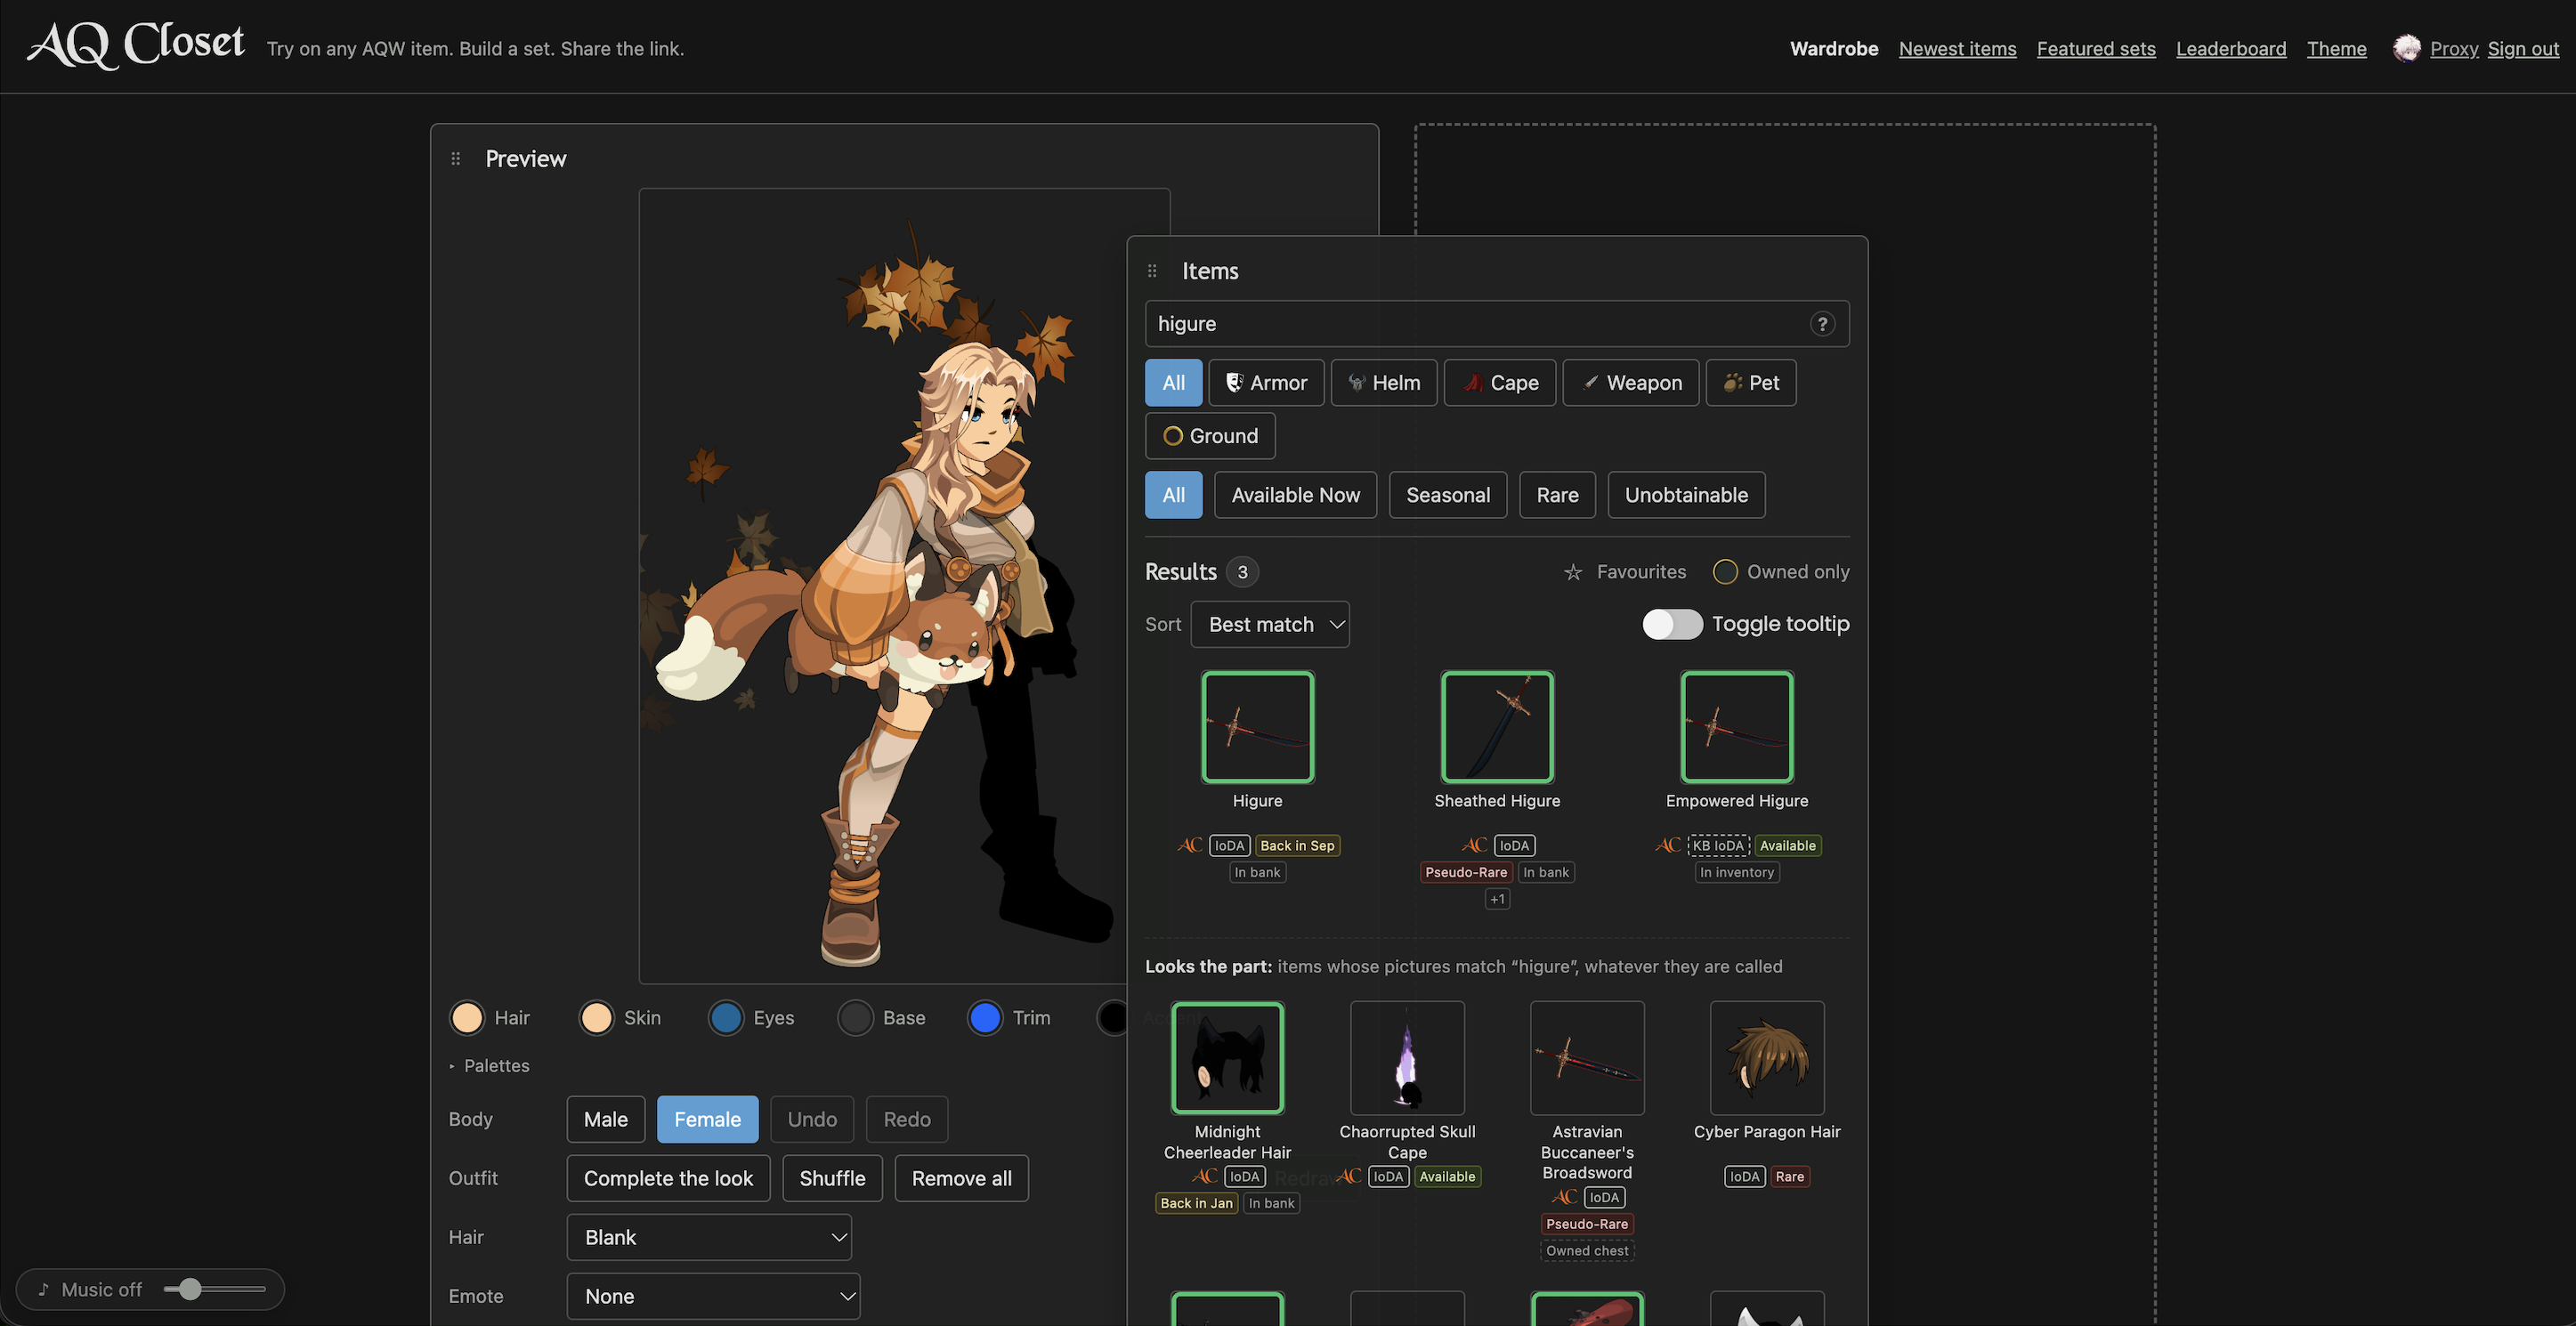Show Seasonal items only

[x=1448, y=495]
